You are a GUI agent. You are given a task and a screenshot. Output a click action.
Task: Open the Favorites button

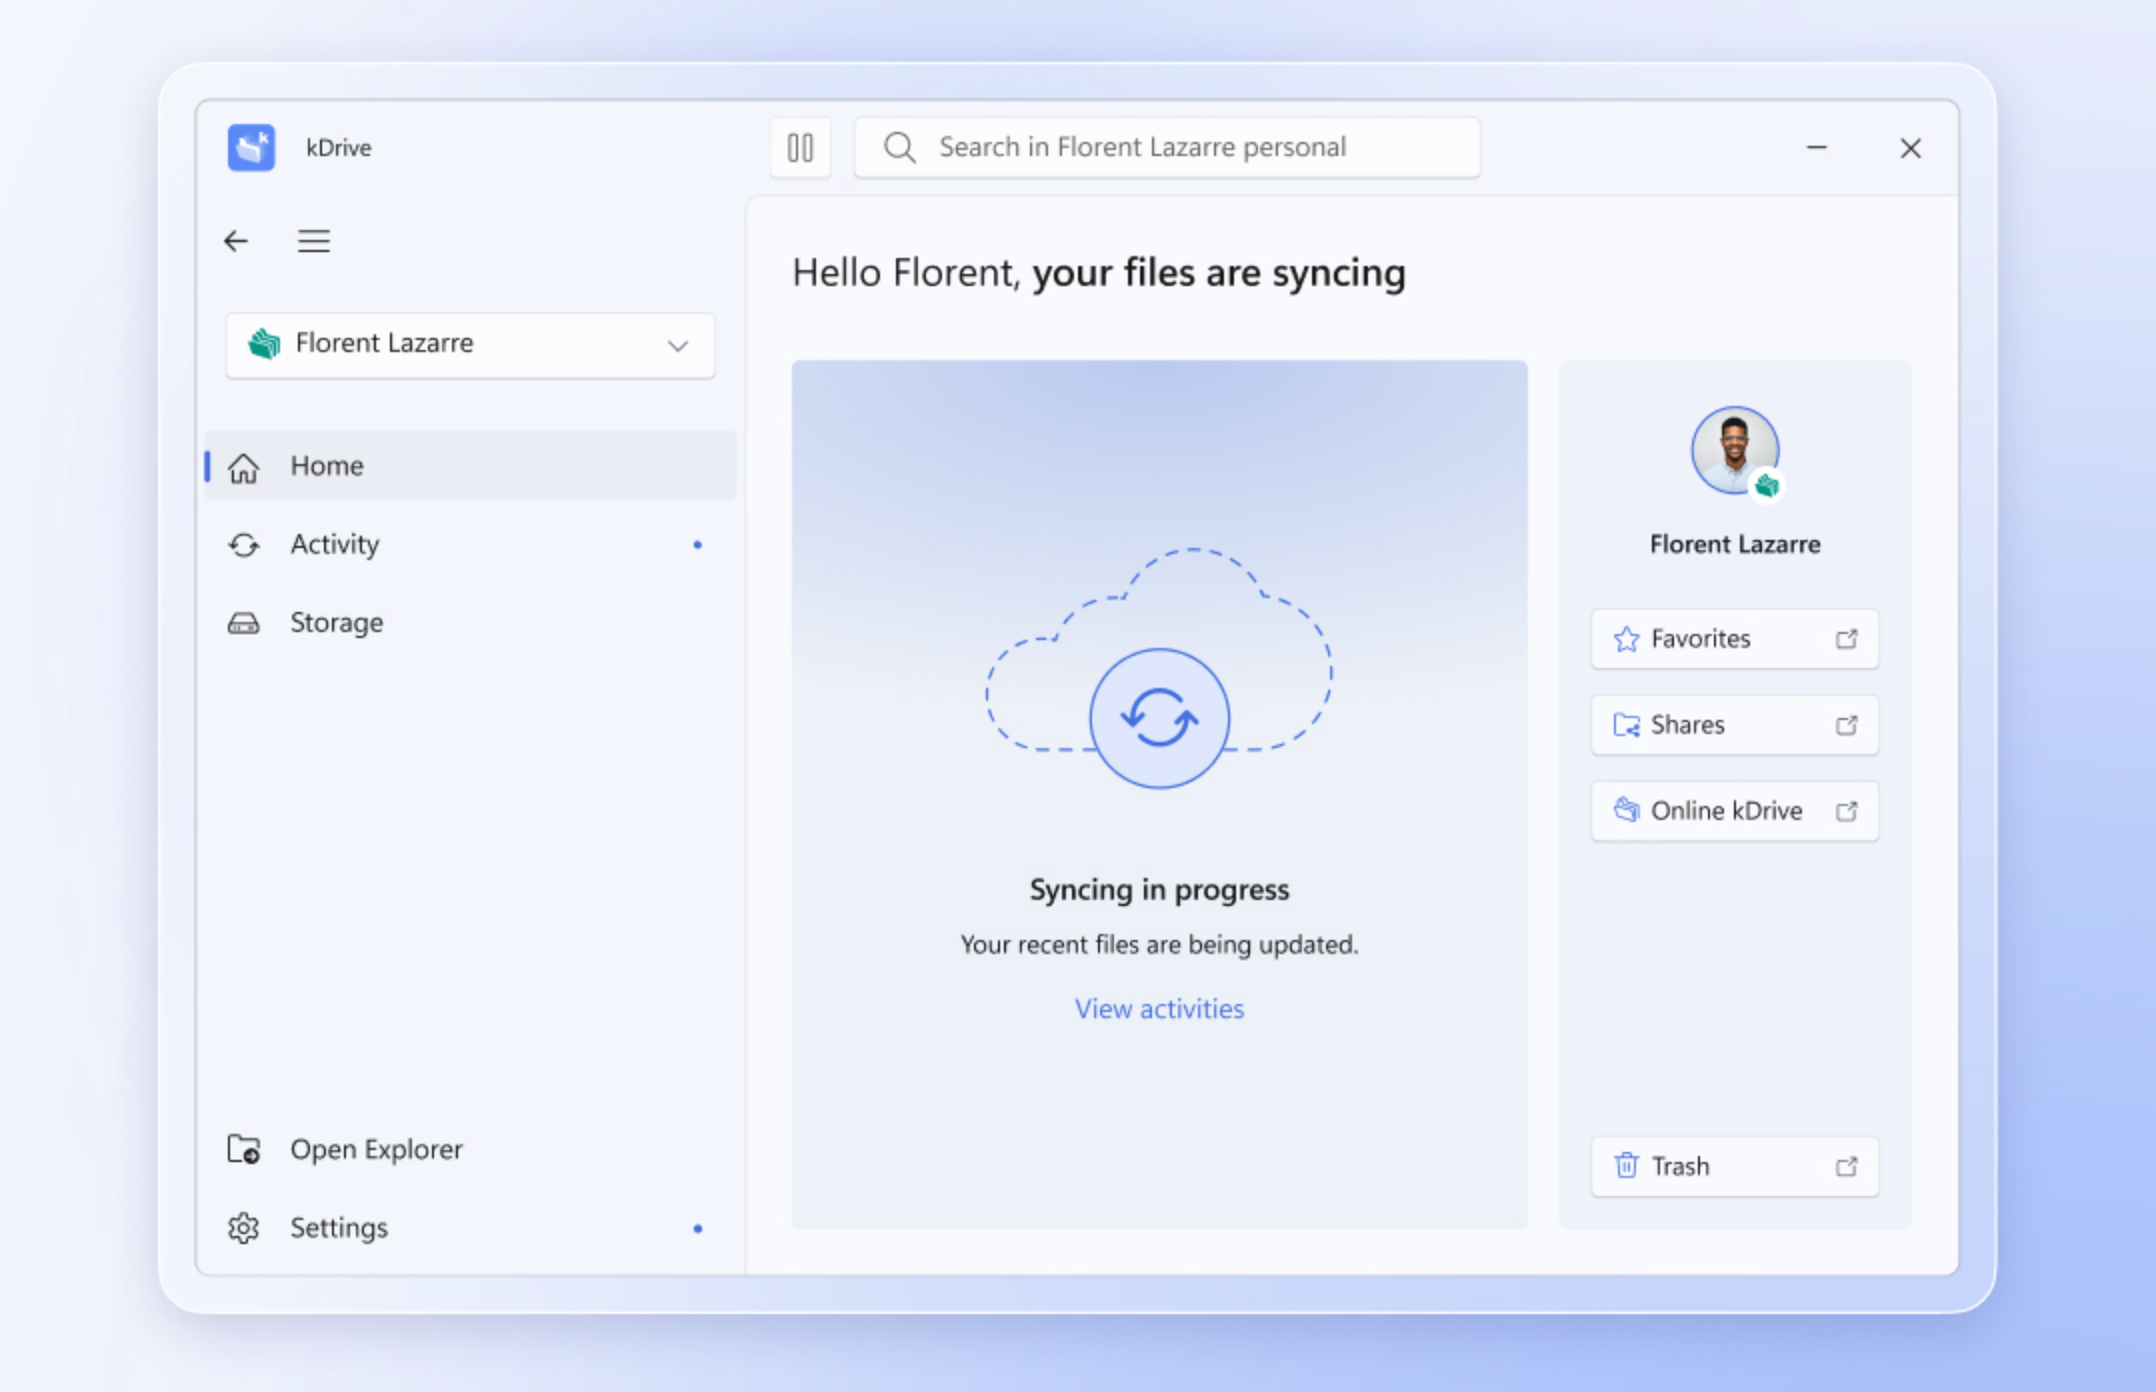point(1735,639)
